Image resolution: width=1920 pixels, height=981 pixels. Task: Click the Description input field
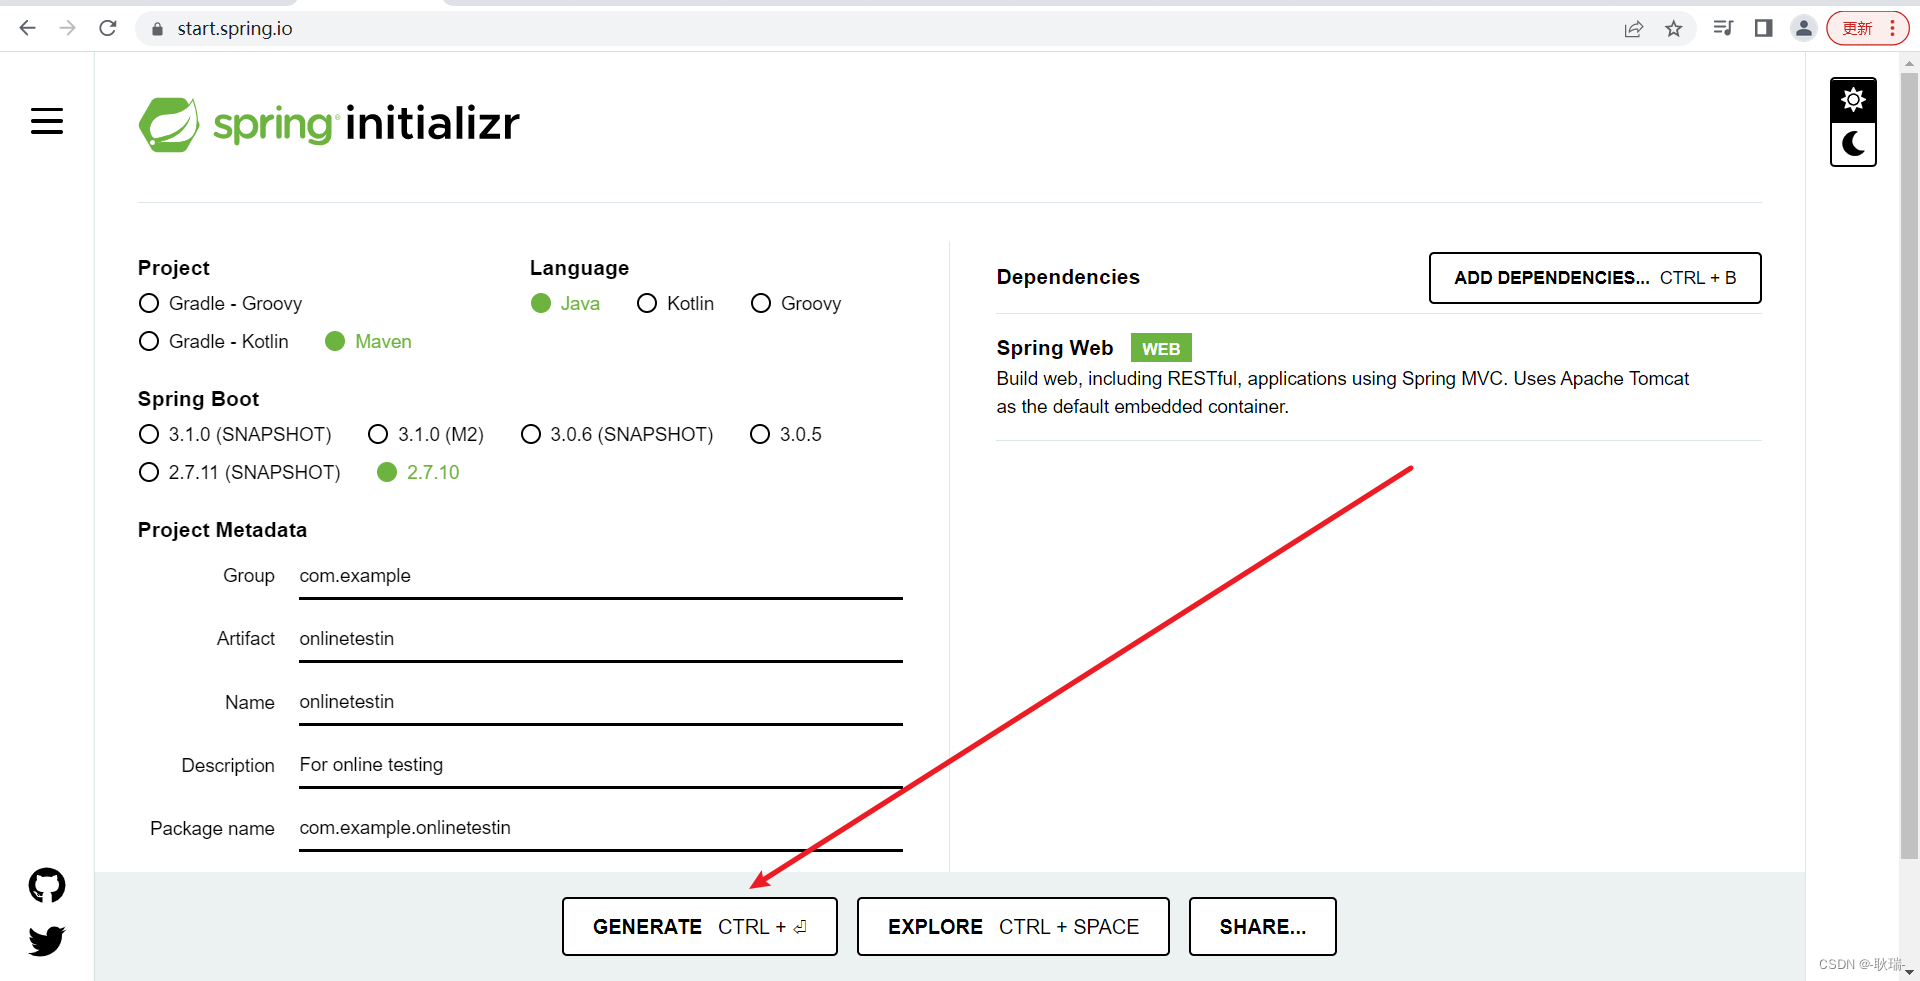point(601,766)
